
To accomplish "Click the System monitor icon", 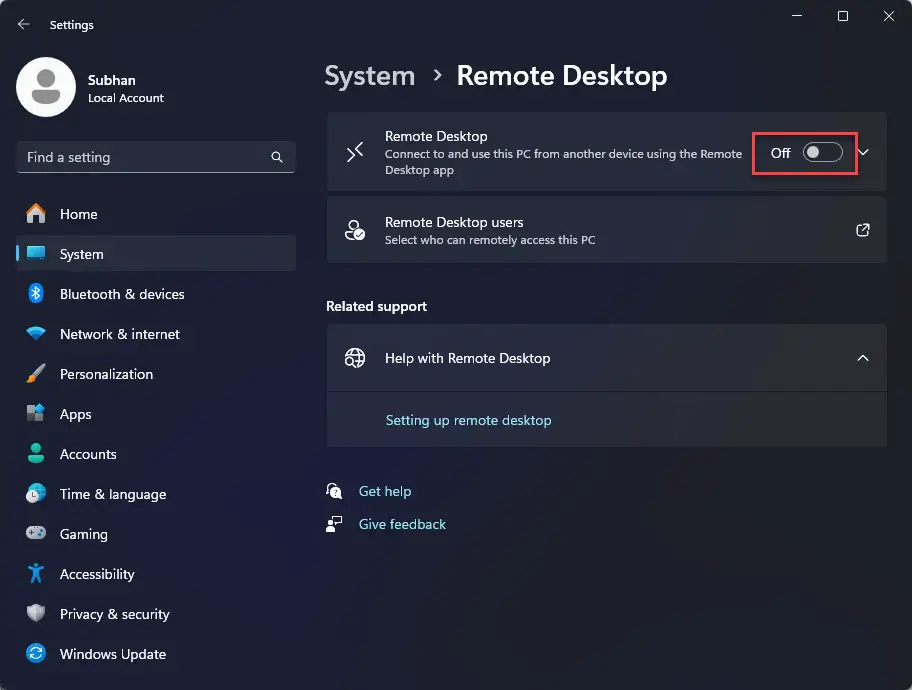I will (36, 253).
